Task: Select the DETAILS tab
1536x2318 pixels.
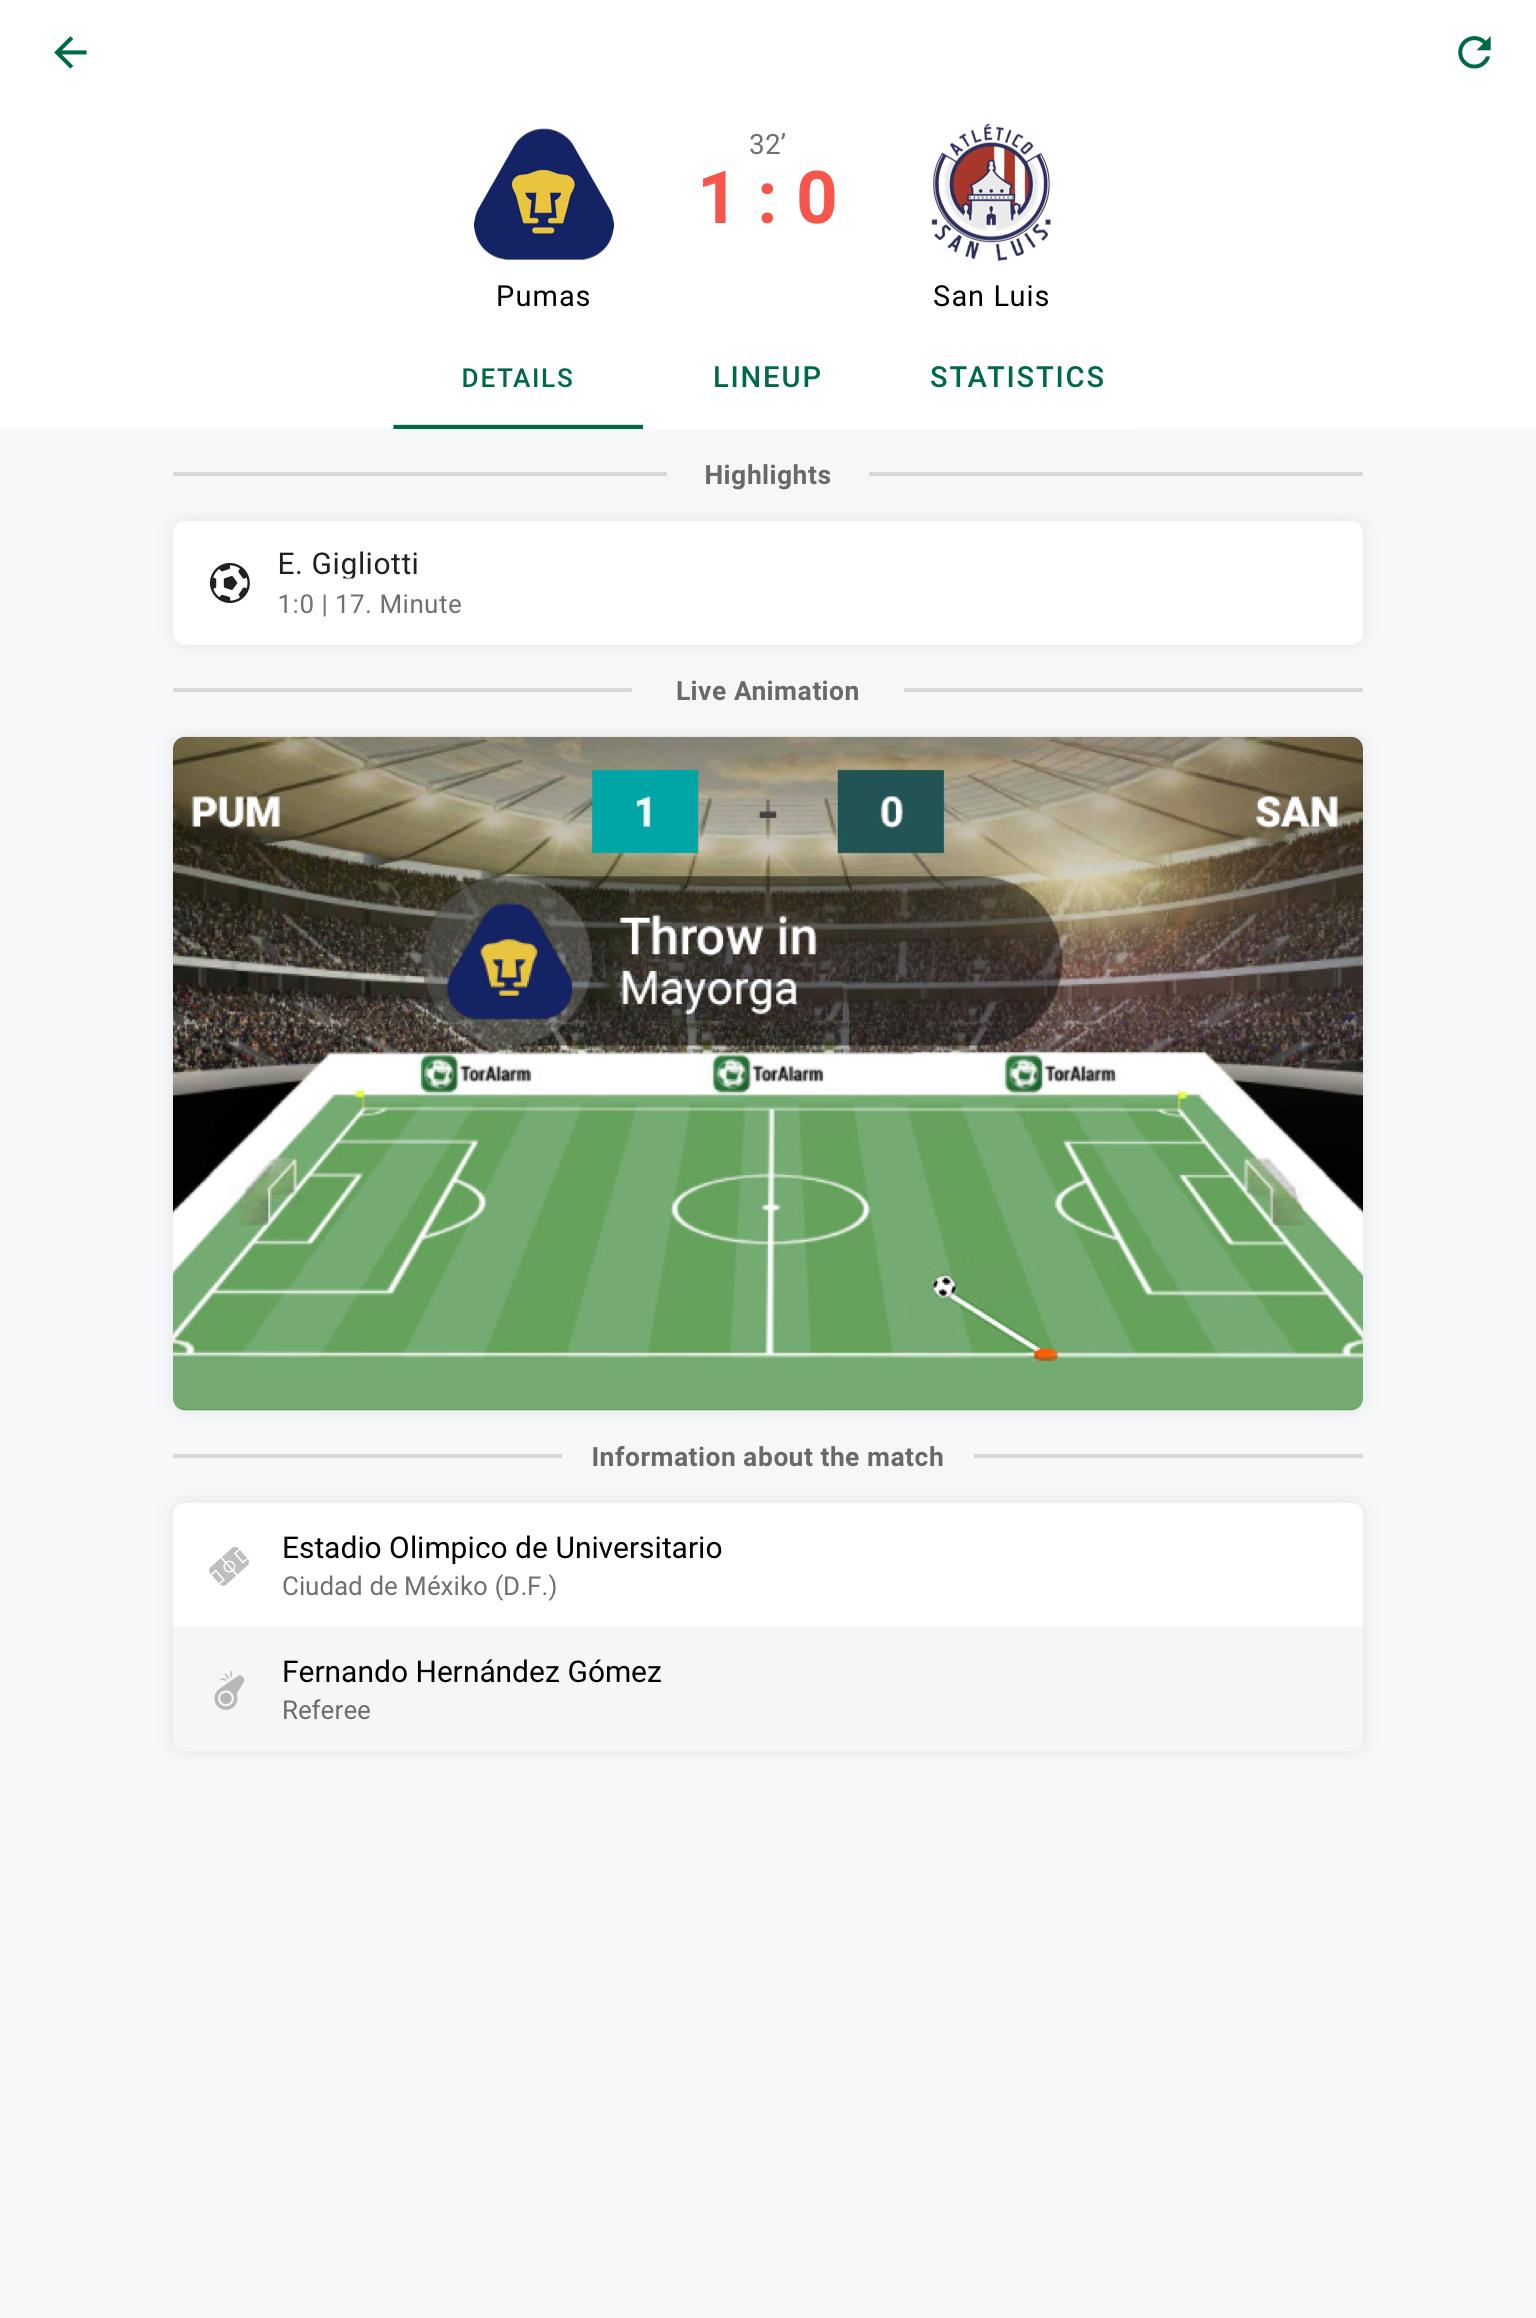Action: (x=518, y=377)
